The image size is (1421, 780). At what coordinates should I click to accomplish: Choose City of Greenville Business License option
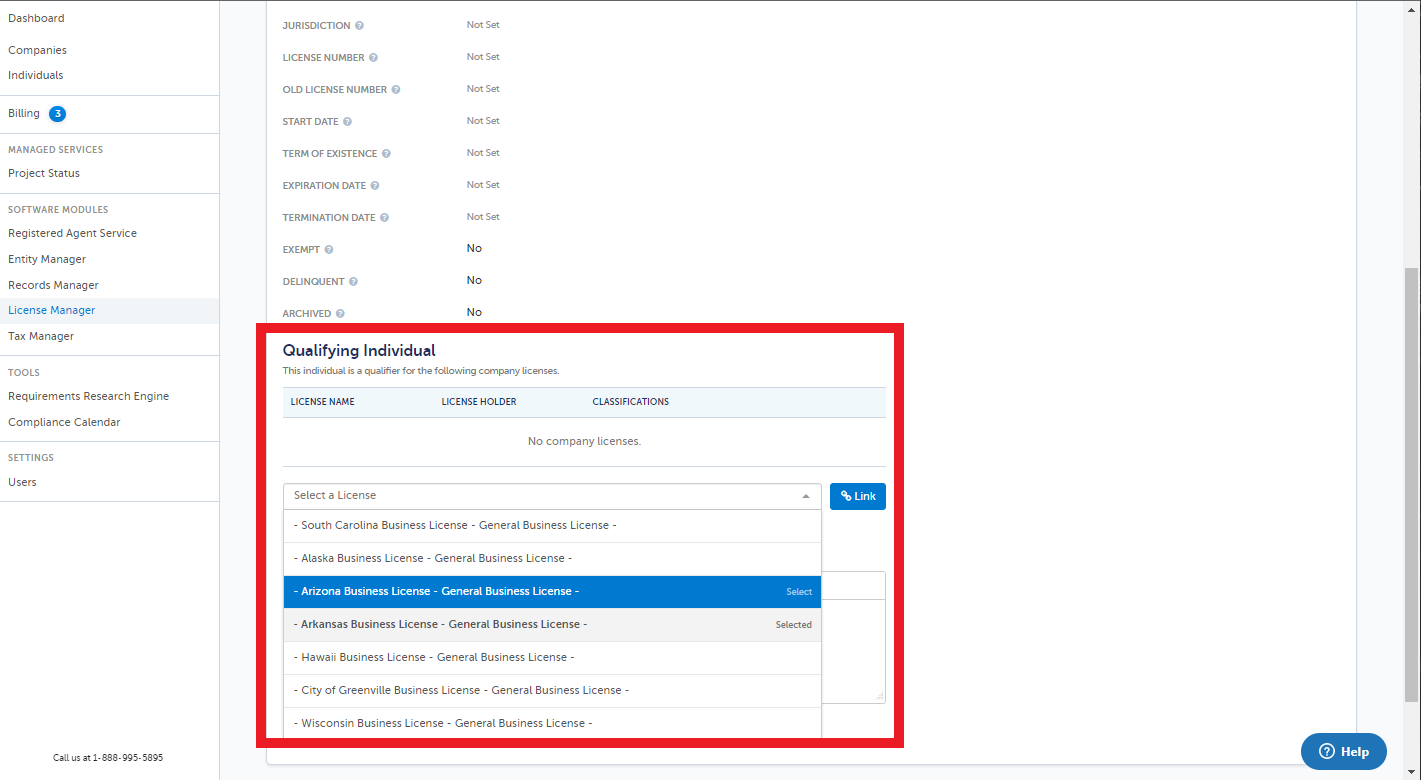coord(552,691)
